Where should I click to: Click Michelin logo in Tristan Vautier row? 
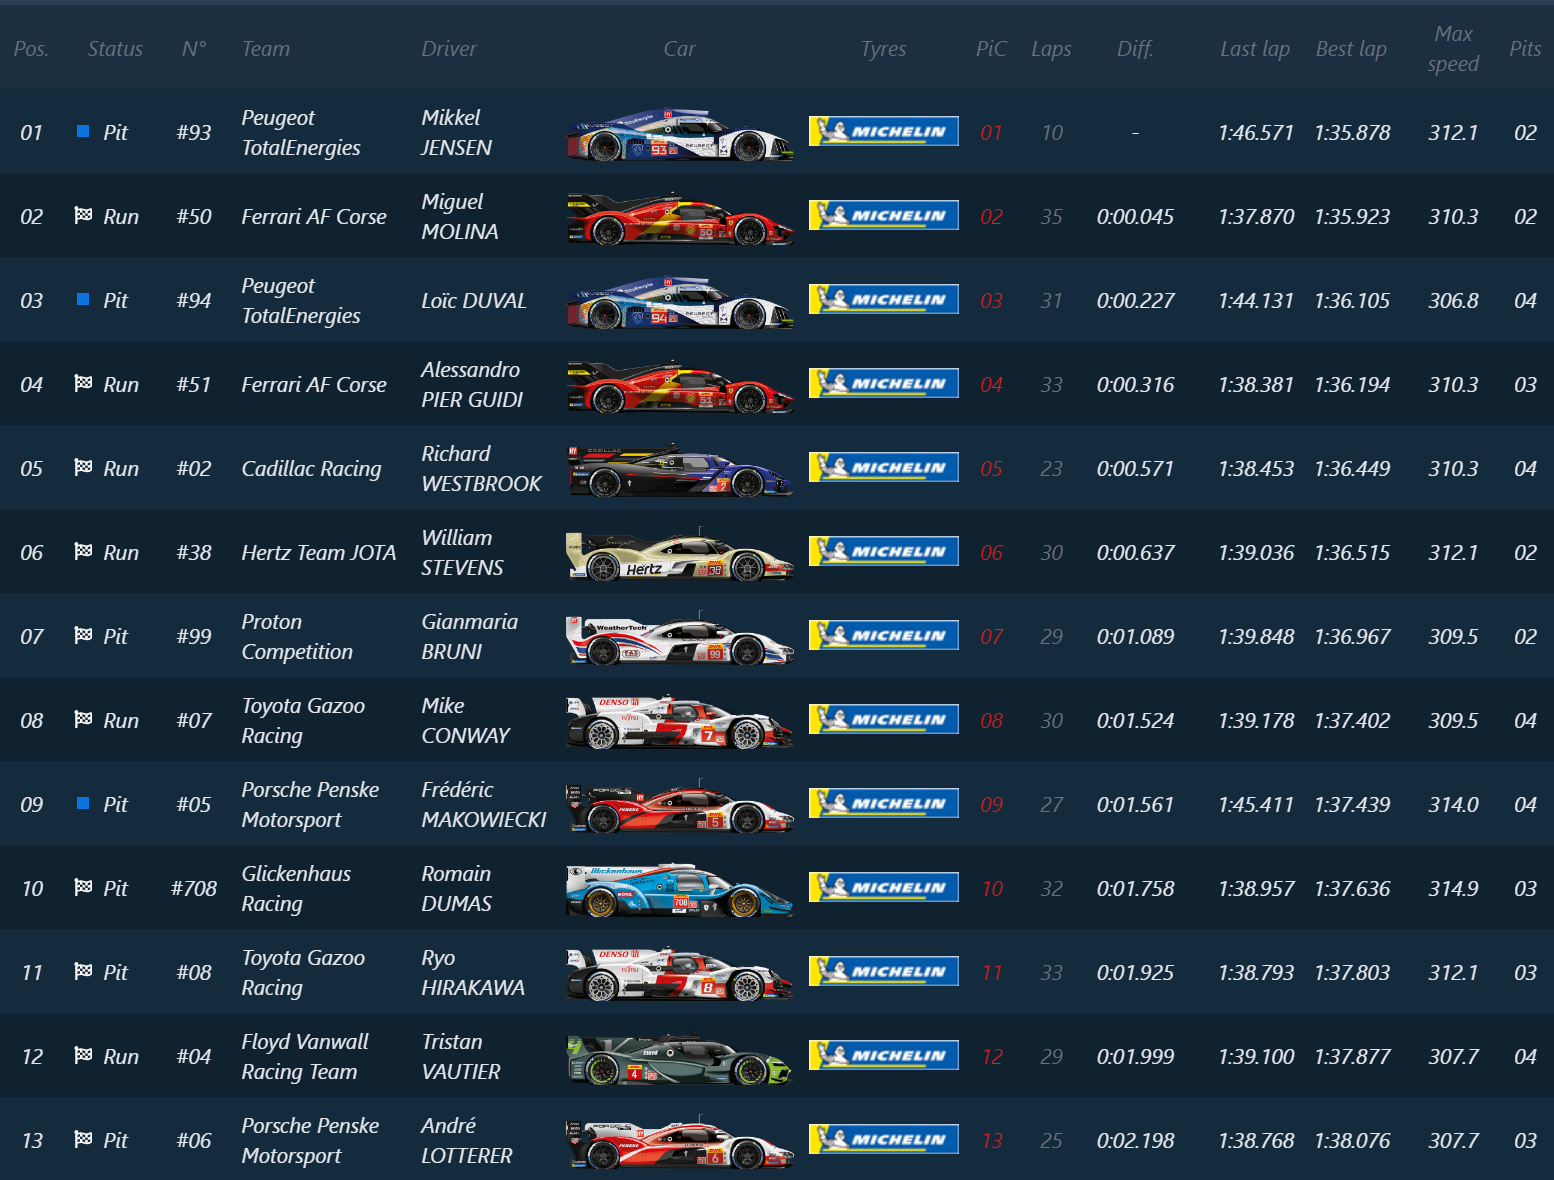[x=884, y=1055]
